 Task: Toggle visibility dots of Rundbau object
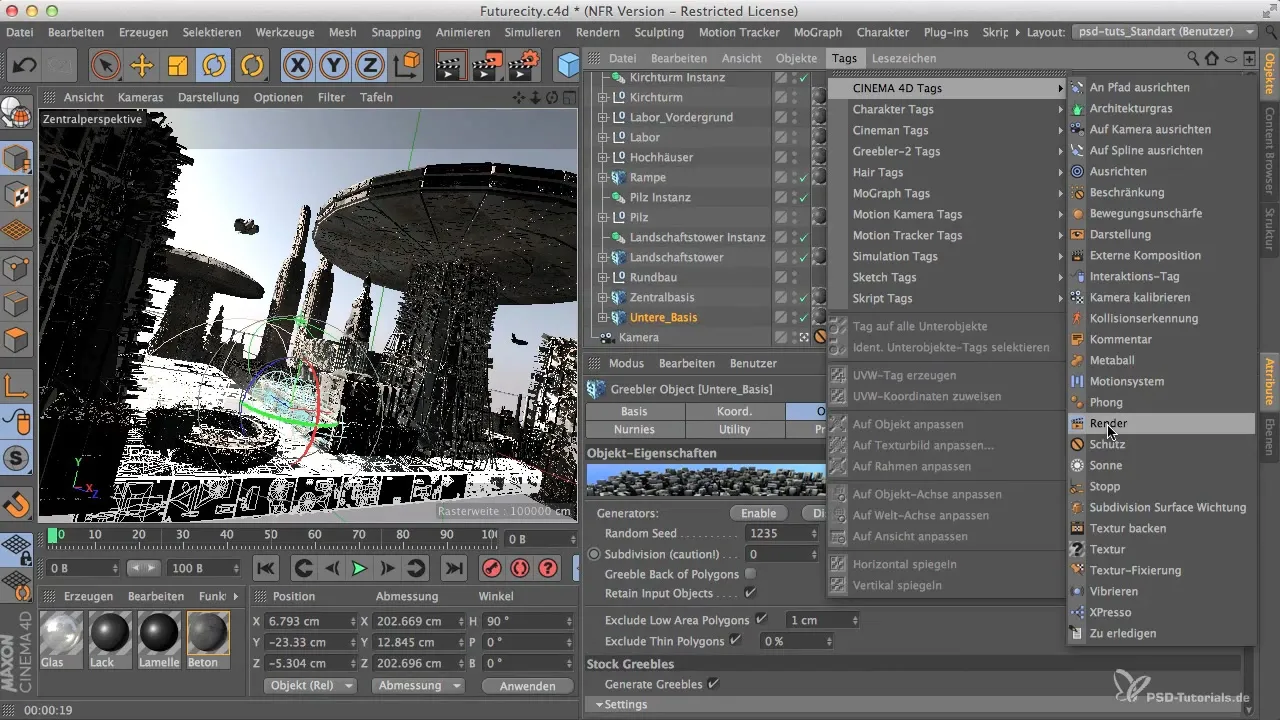(795, 277)
